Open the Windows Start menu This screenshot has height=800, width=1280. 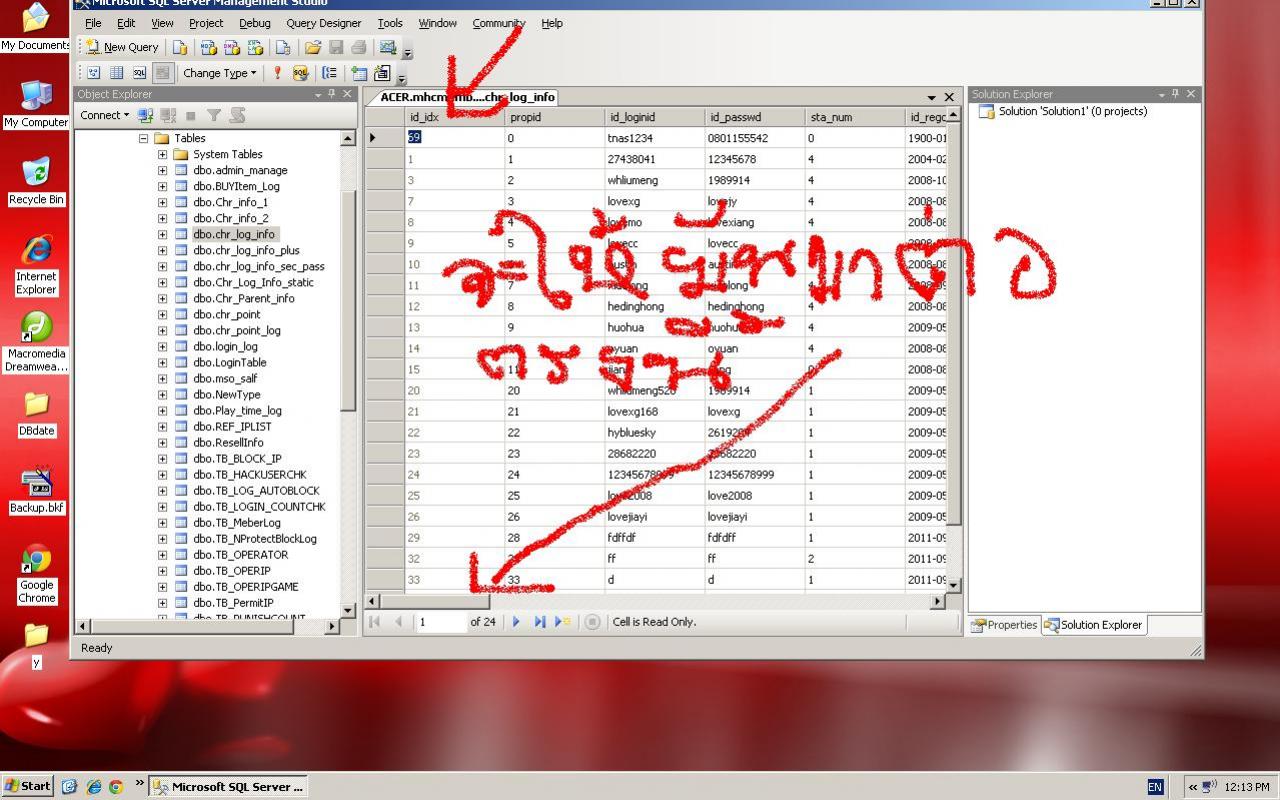pos(27,786)
